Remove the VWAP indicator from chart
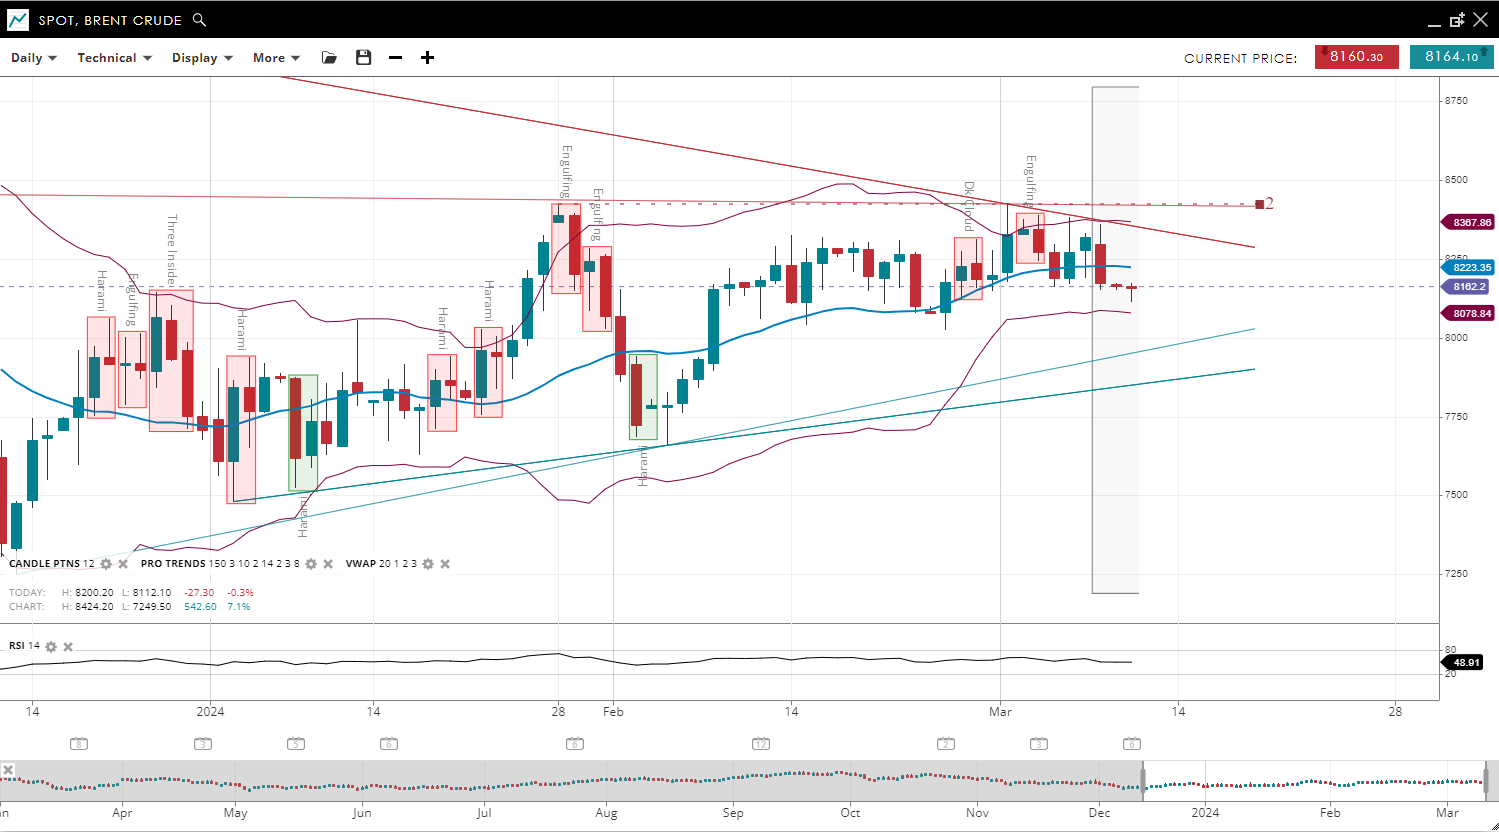Screen dimensions: 1499x832 (x=445, y=564)
